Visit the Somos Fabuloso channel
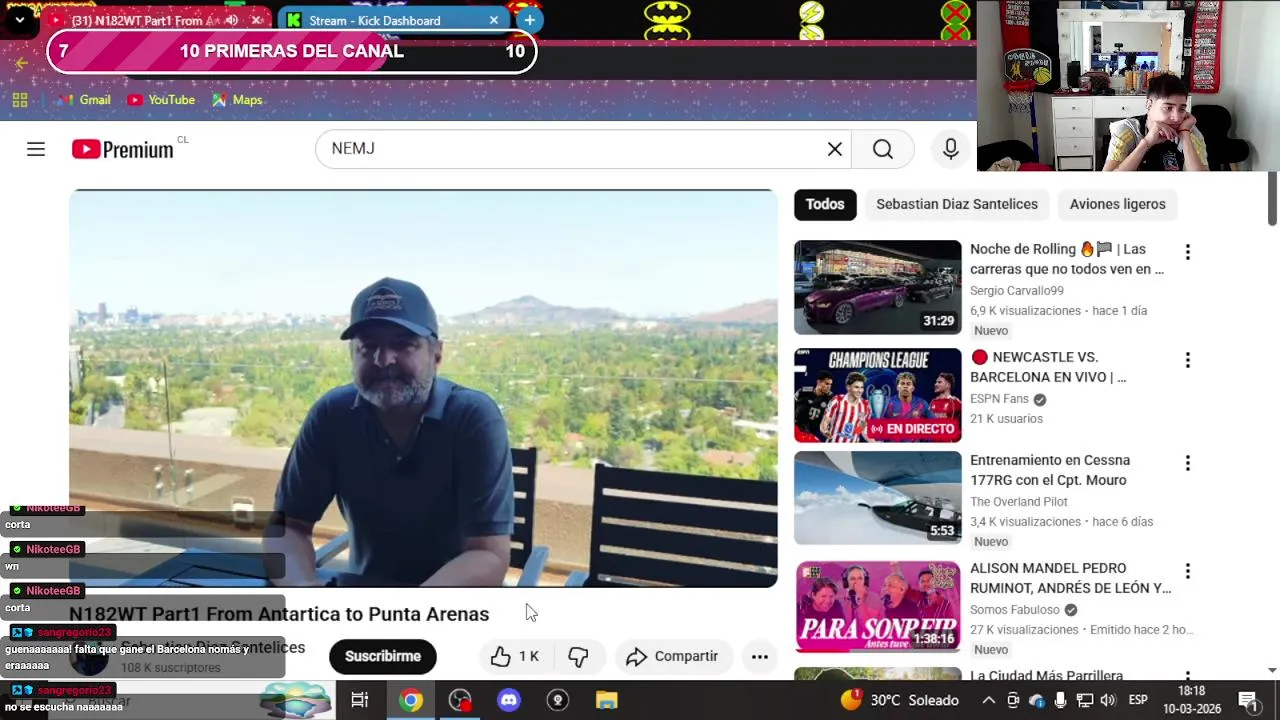 pos(1014,610)
